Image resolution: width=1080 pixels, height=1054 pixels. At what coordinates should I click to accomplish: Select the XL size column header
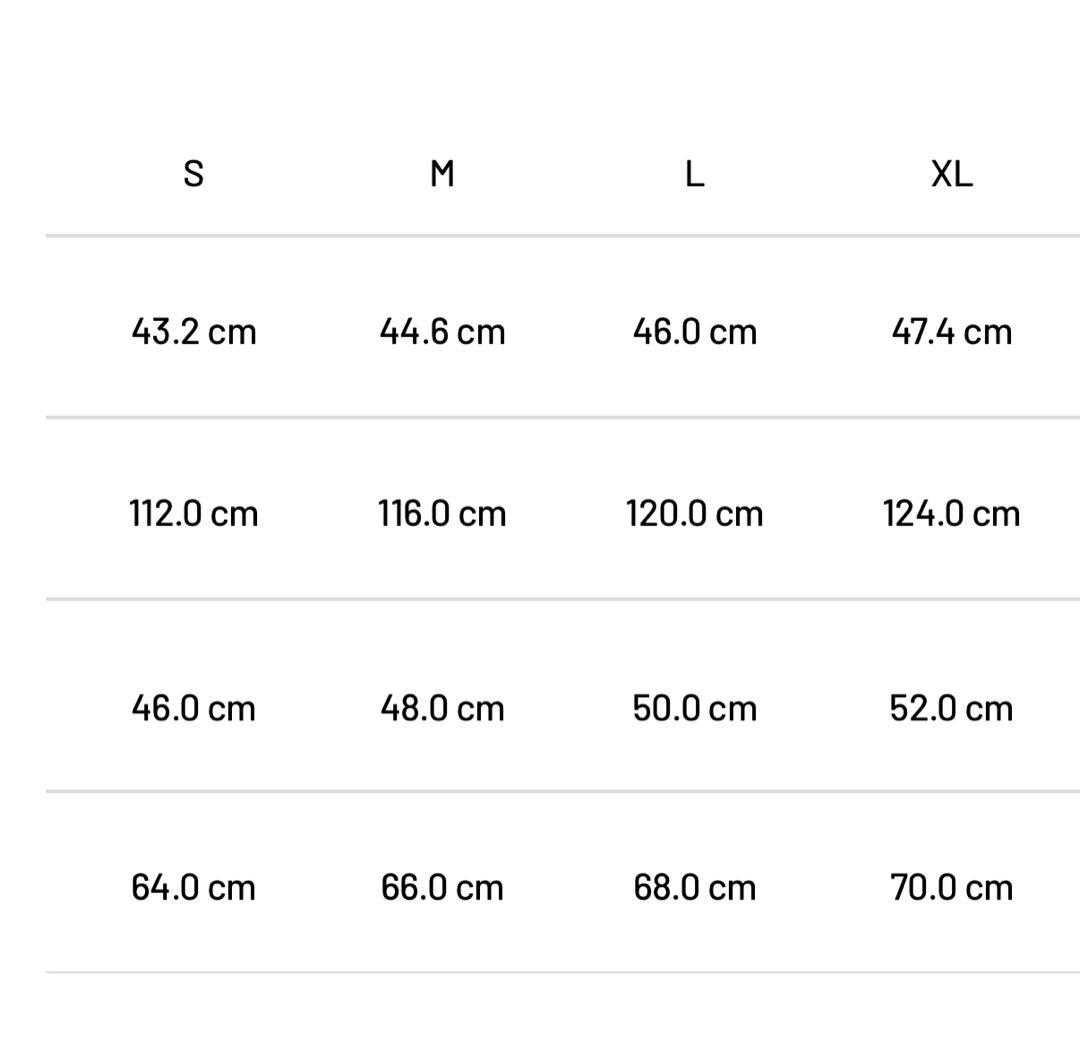[x=951, y=174]
